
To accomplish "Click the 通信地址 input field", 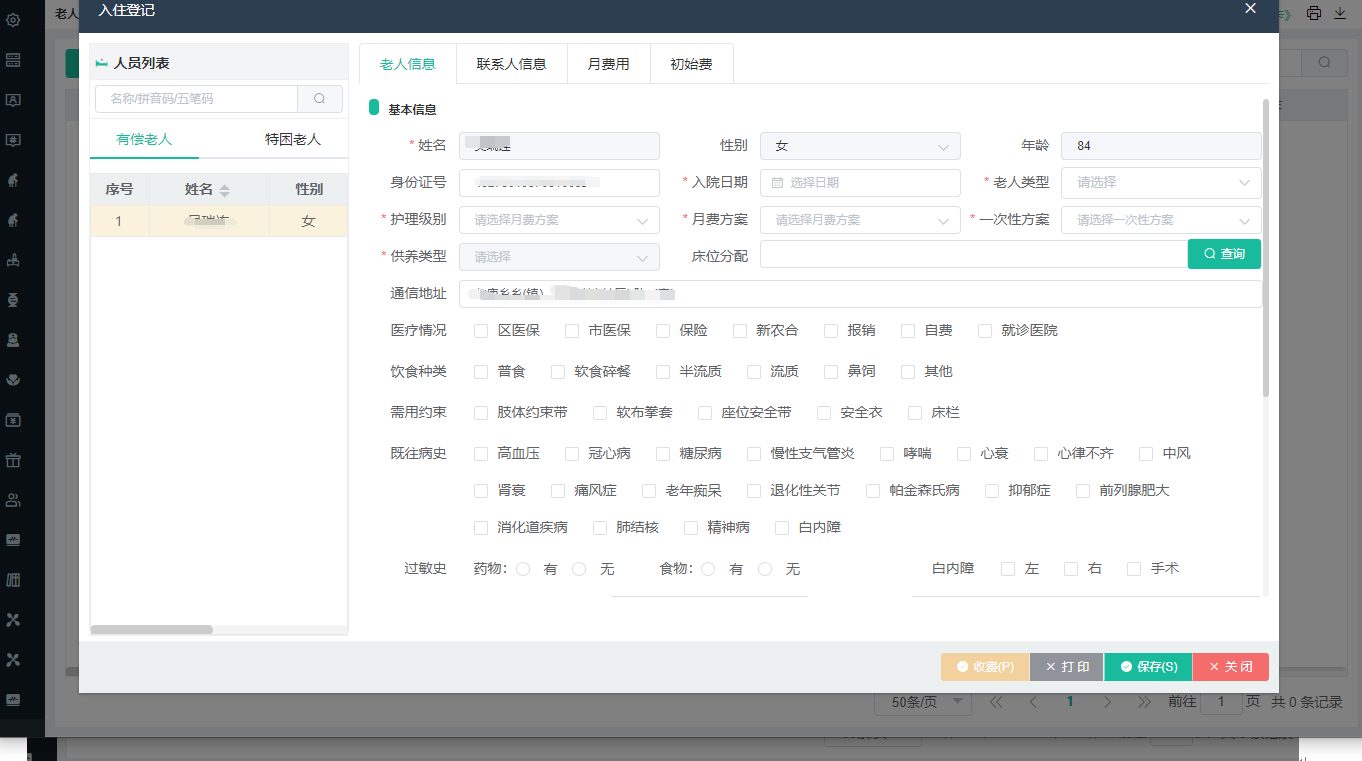I will pyautogui.click(x=860, y=294).
